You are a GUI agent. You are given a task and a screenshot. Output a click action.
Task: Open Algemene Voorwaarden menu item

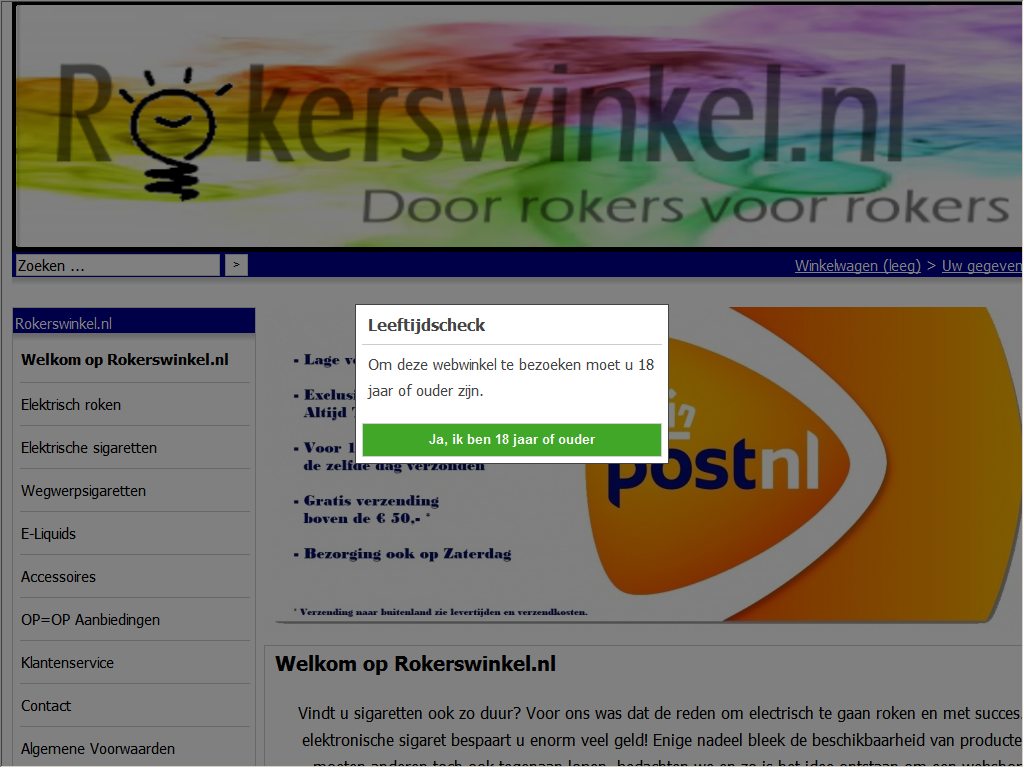coord(98,749)
